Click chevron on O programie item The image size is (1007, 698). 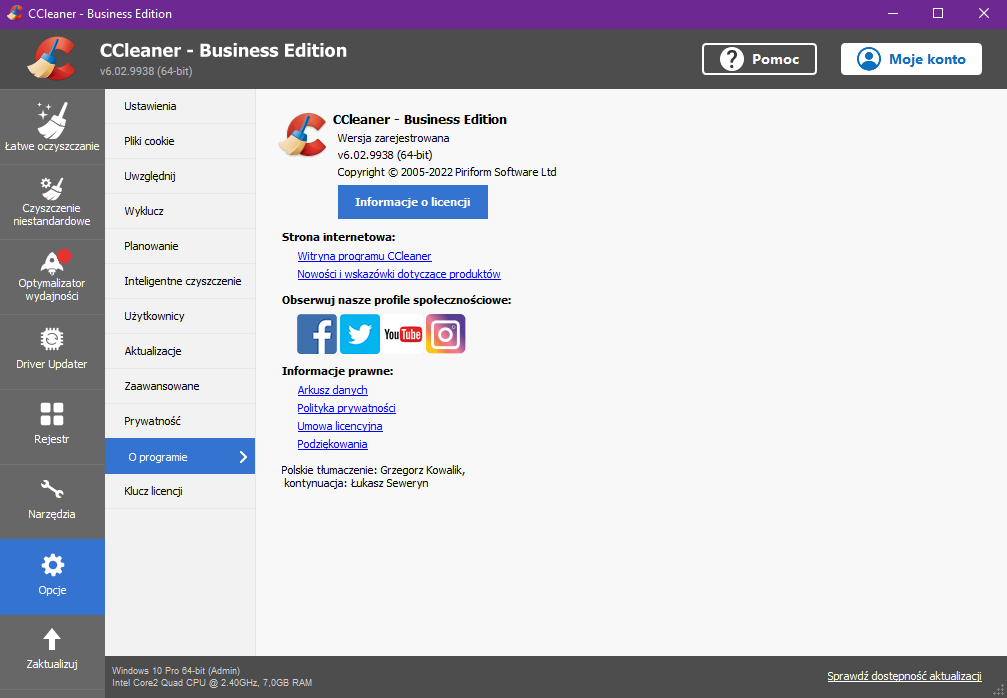(243, 457)
